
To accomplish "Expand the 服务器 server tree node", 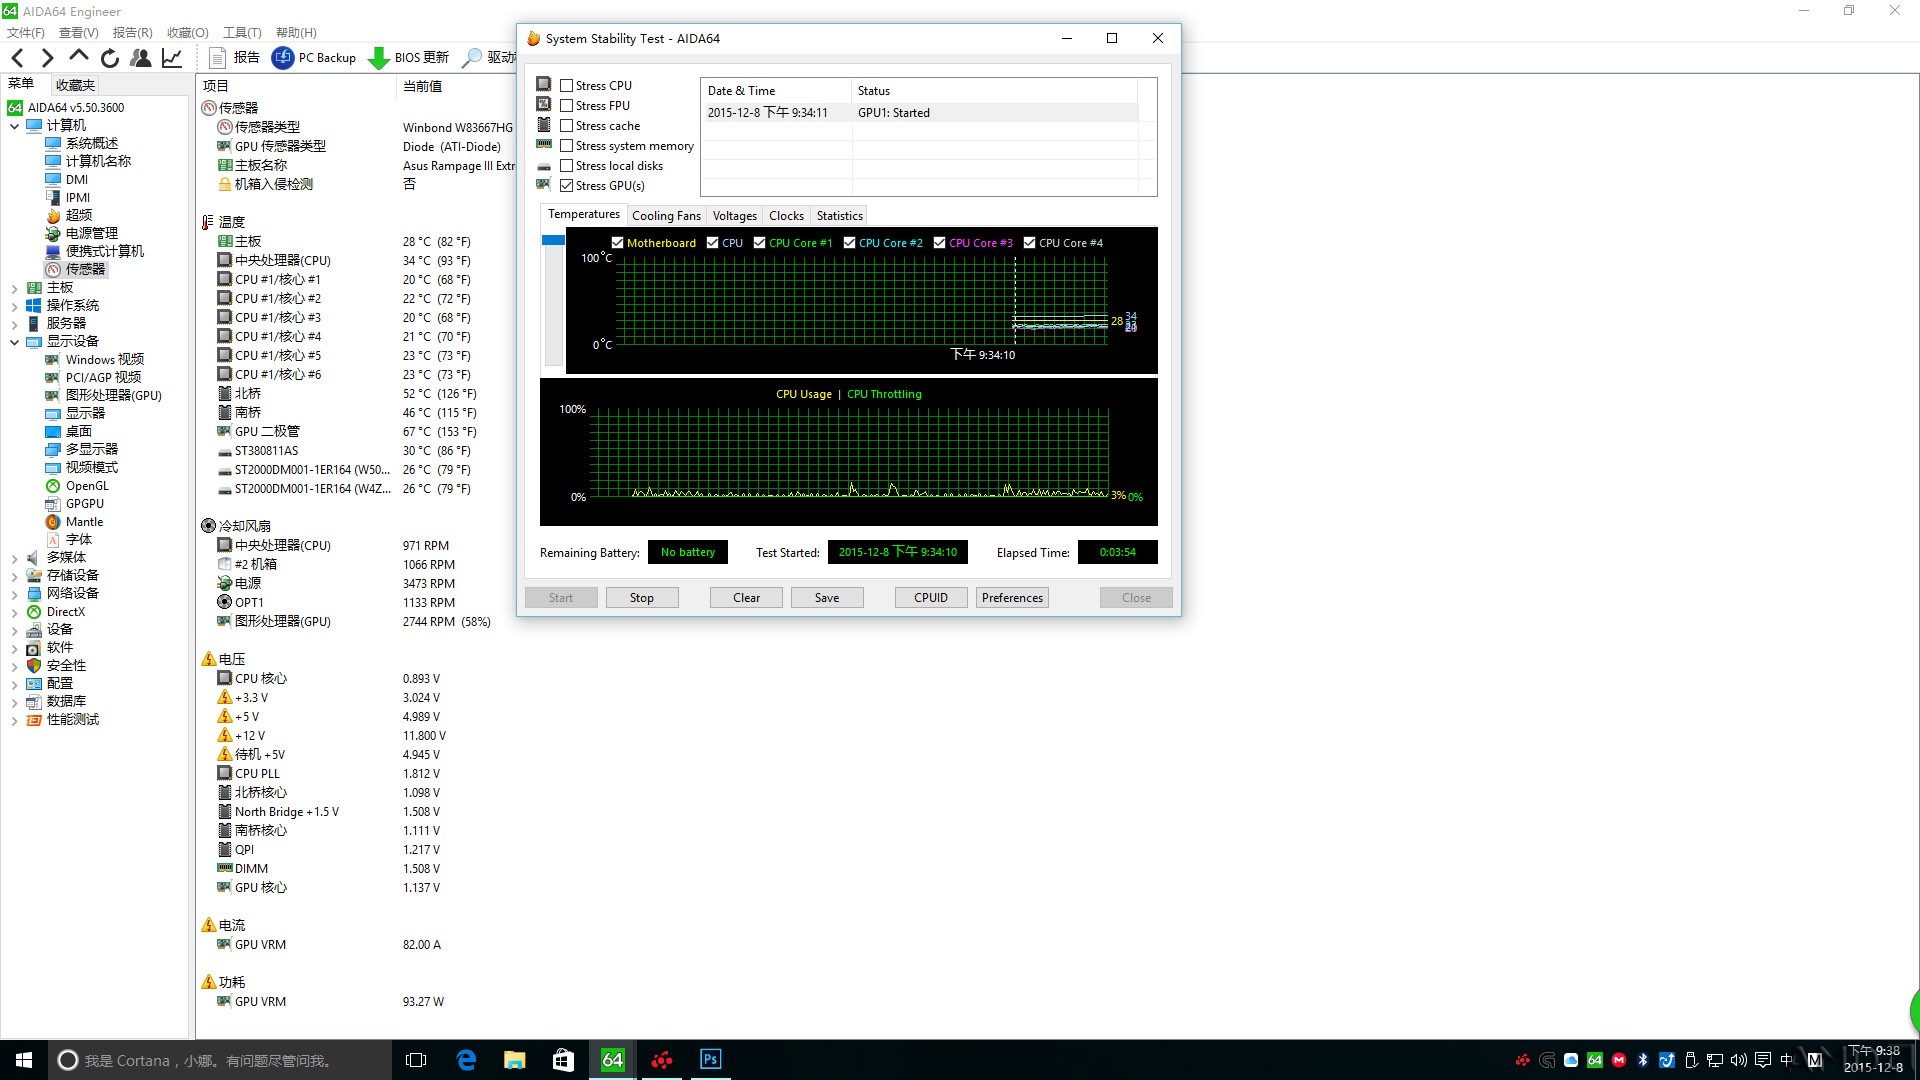I will tap(15, 324).
